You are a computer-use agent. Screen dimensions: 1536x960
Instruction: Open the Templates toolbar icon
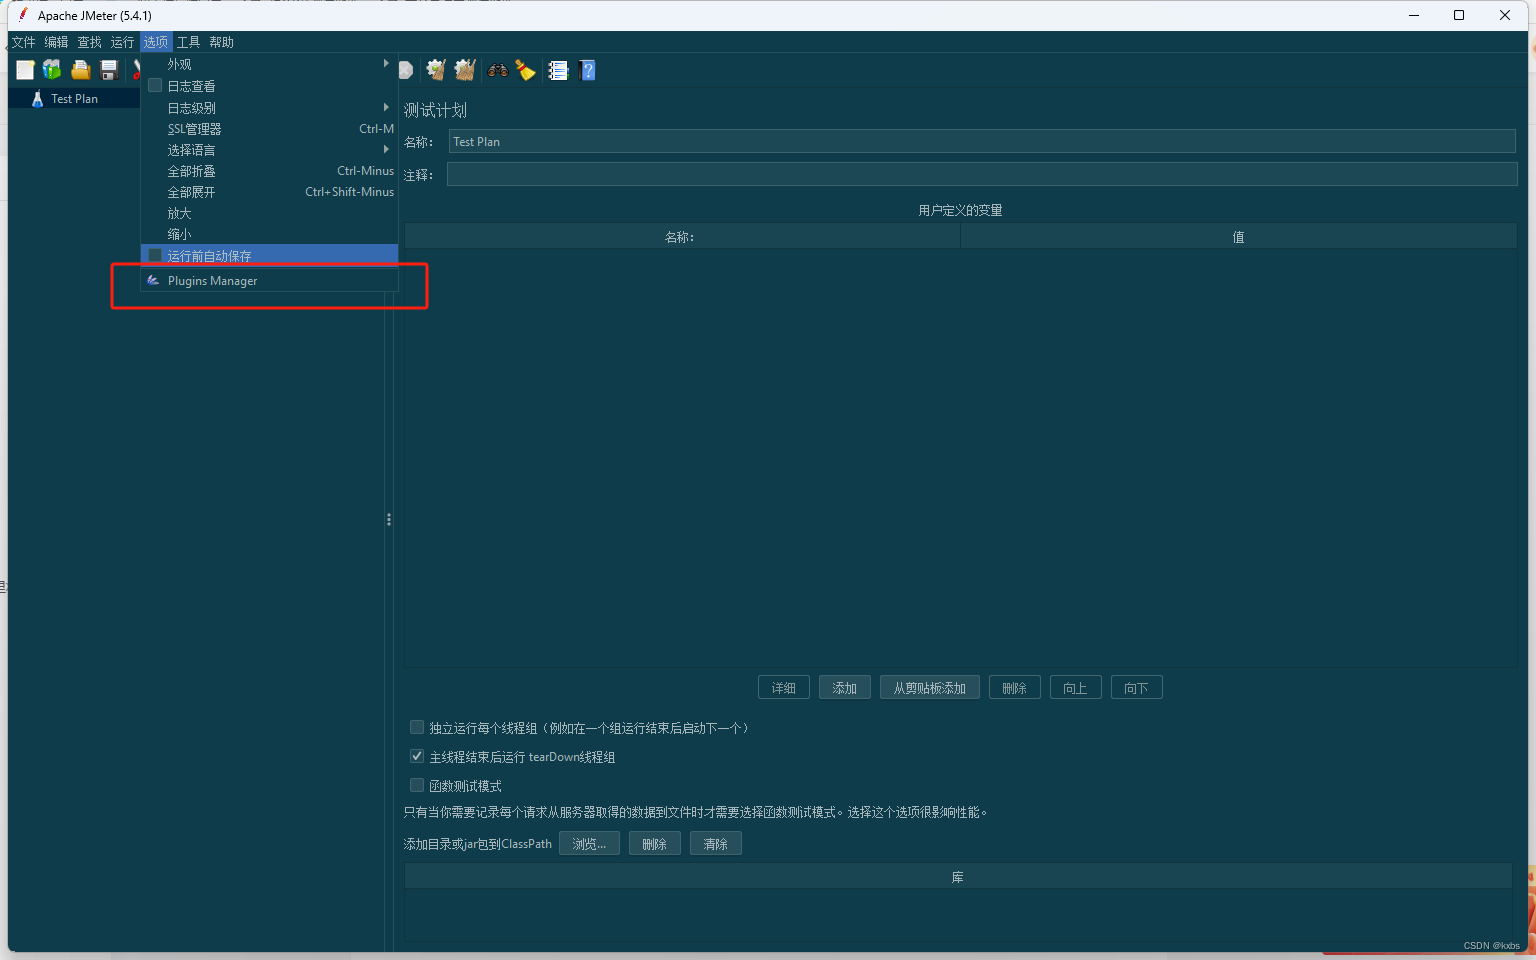click(52, 70)
